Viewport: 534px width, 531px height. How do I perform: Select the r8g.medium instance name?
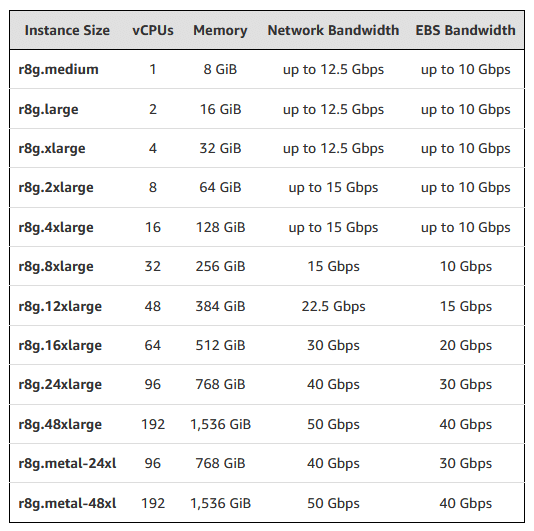pos(59,70)
